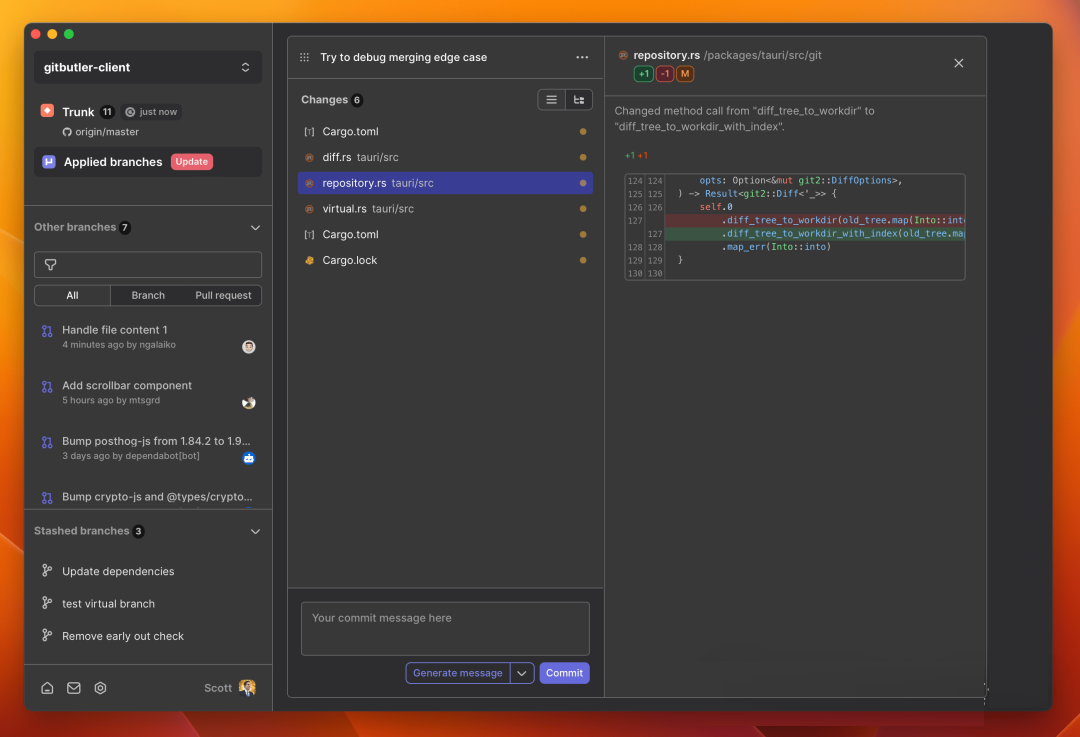Select the Branch filter tab
Viewport: 1080px width, 737px height.
point(148,296)
